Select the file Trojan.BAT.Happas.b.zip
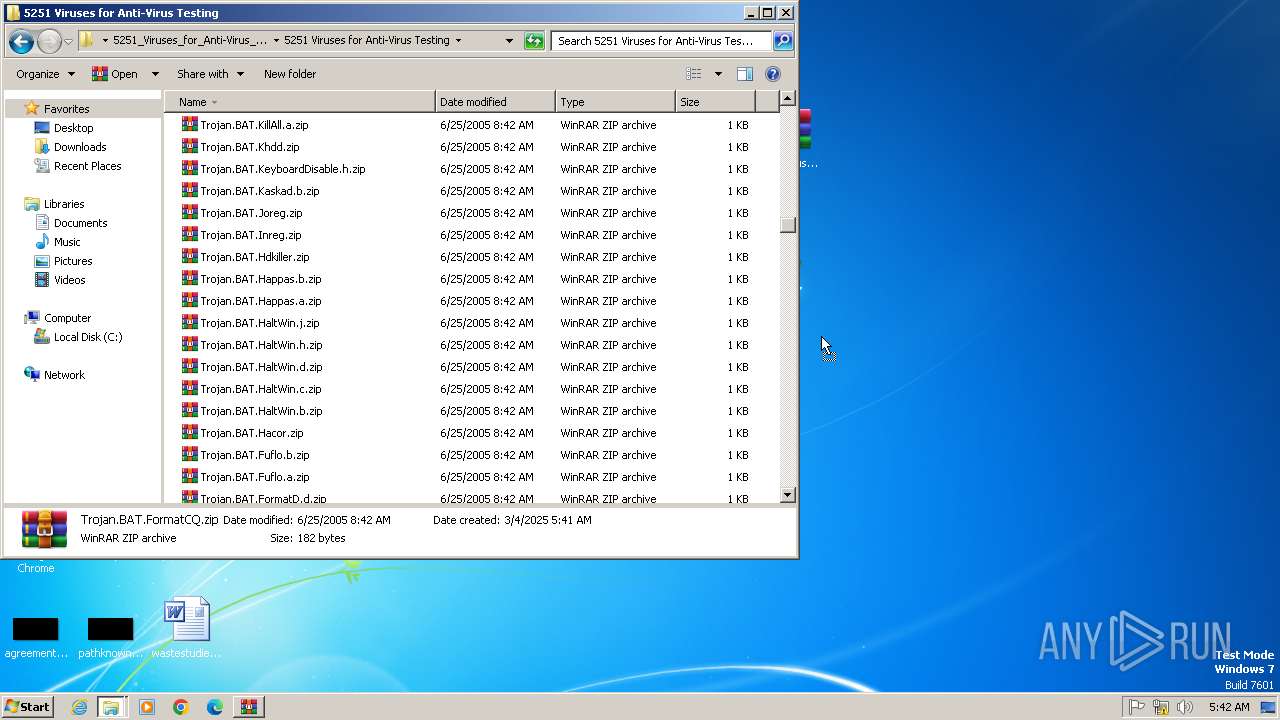 260,279
